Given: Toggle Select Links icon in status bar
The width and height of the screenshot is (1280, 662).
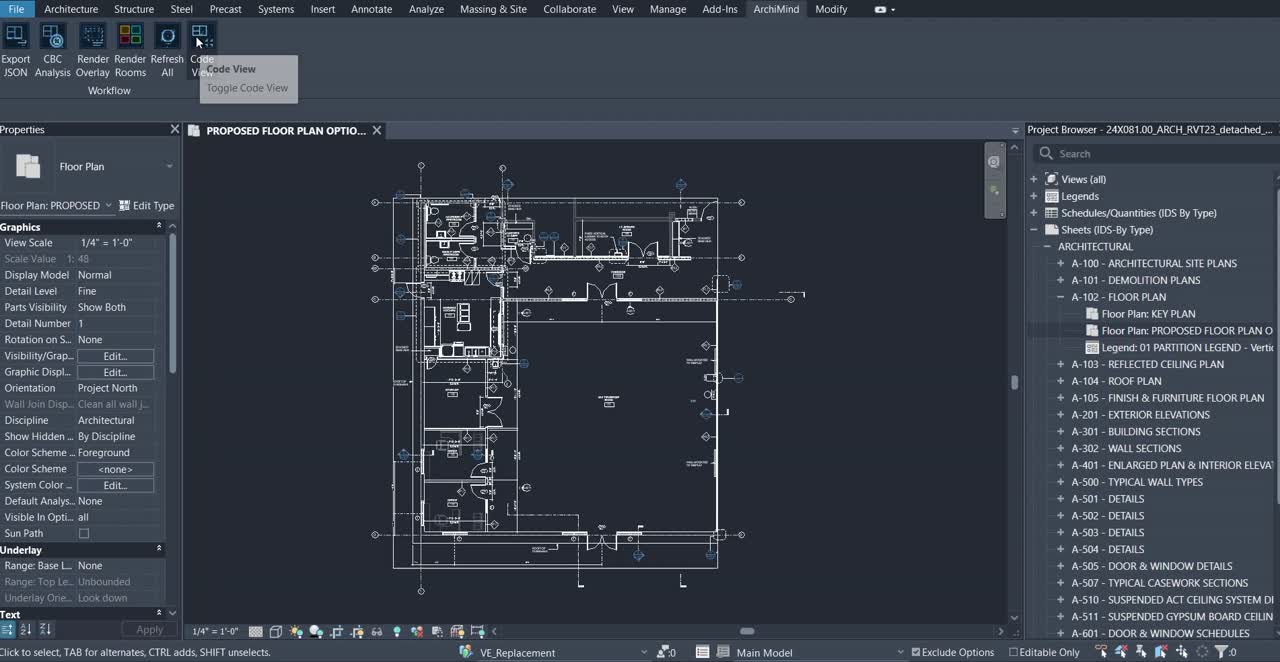Looking at the screenshot, I should click(1101, 652).
